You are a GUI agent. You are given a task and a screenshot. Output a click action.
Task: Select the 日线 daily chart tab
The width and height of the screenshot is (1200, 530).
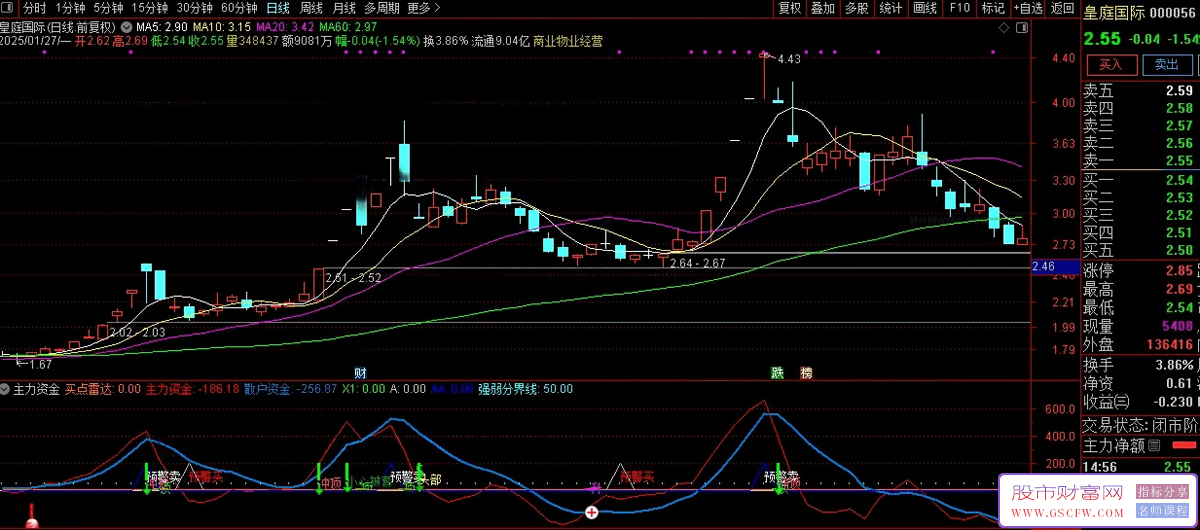(278, 8)
